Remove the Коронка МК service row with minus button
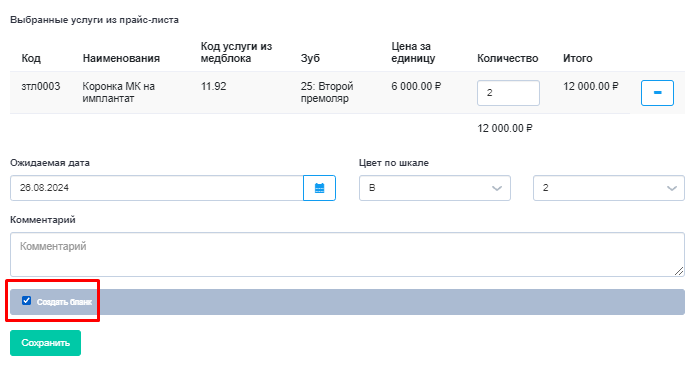This screenshot has width=695, height=366. tap(657, 93)
